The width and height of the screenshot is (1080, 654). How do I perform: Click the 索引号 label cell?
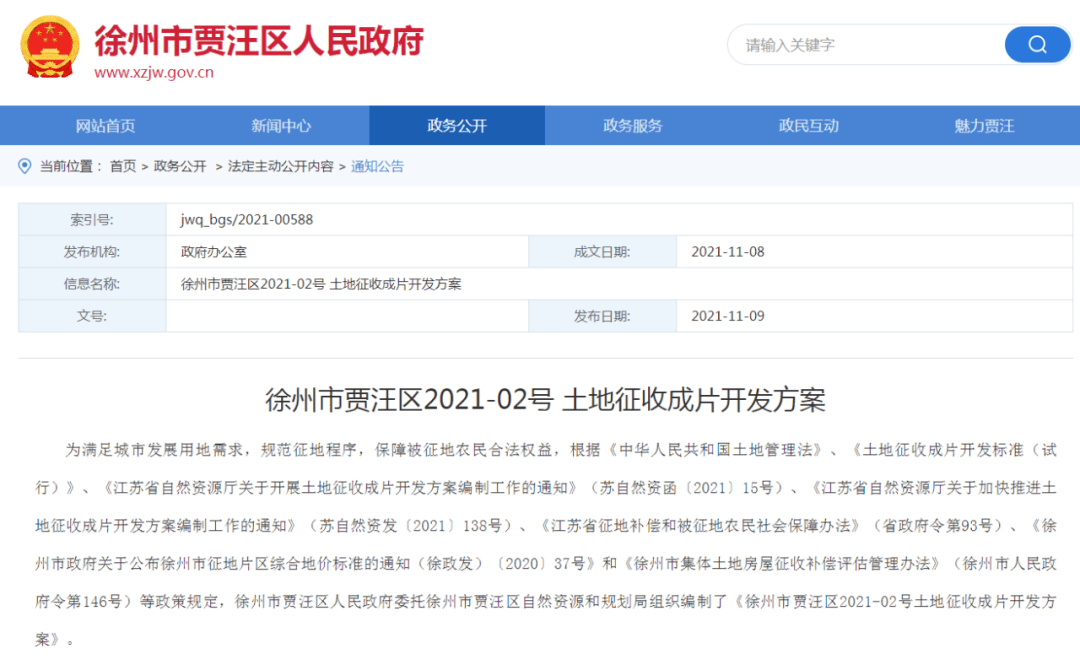92,220
